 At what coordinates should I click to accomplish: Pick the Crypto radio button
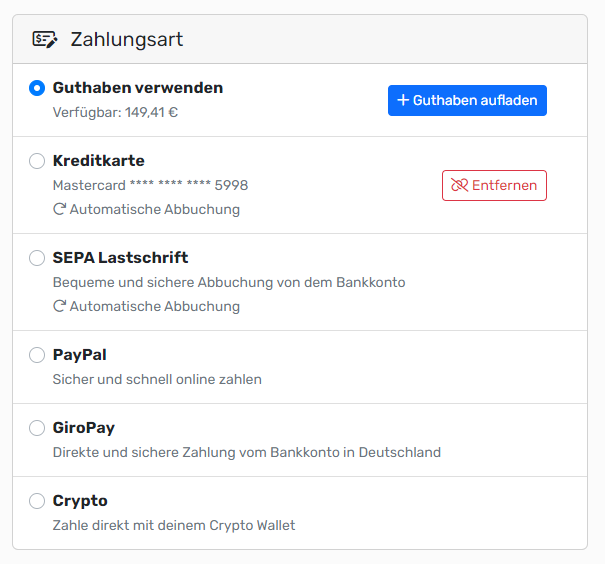click(37, 501)
